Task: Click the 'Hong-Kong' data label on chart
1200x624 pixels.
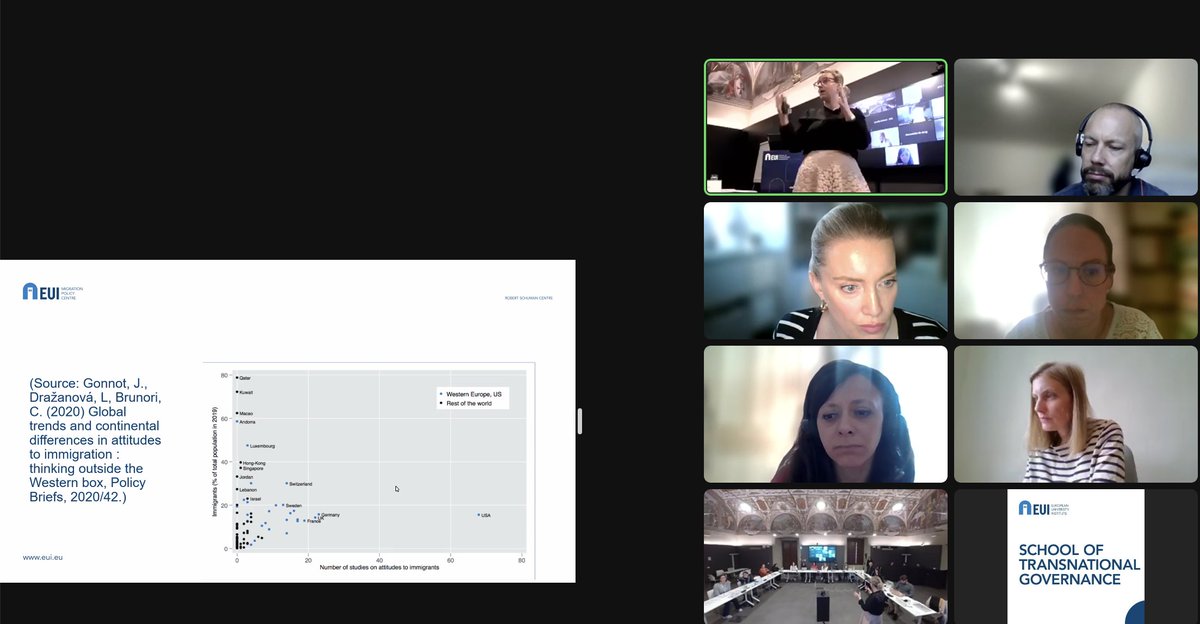Action: [x=255, y=463]
